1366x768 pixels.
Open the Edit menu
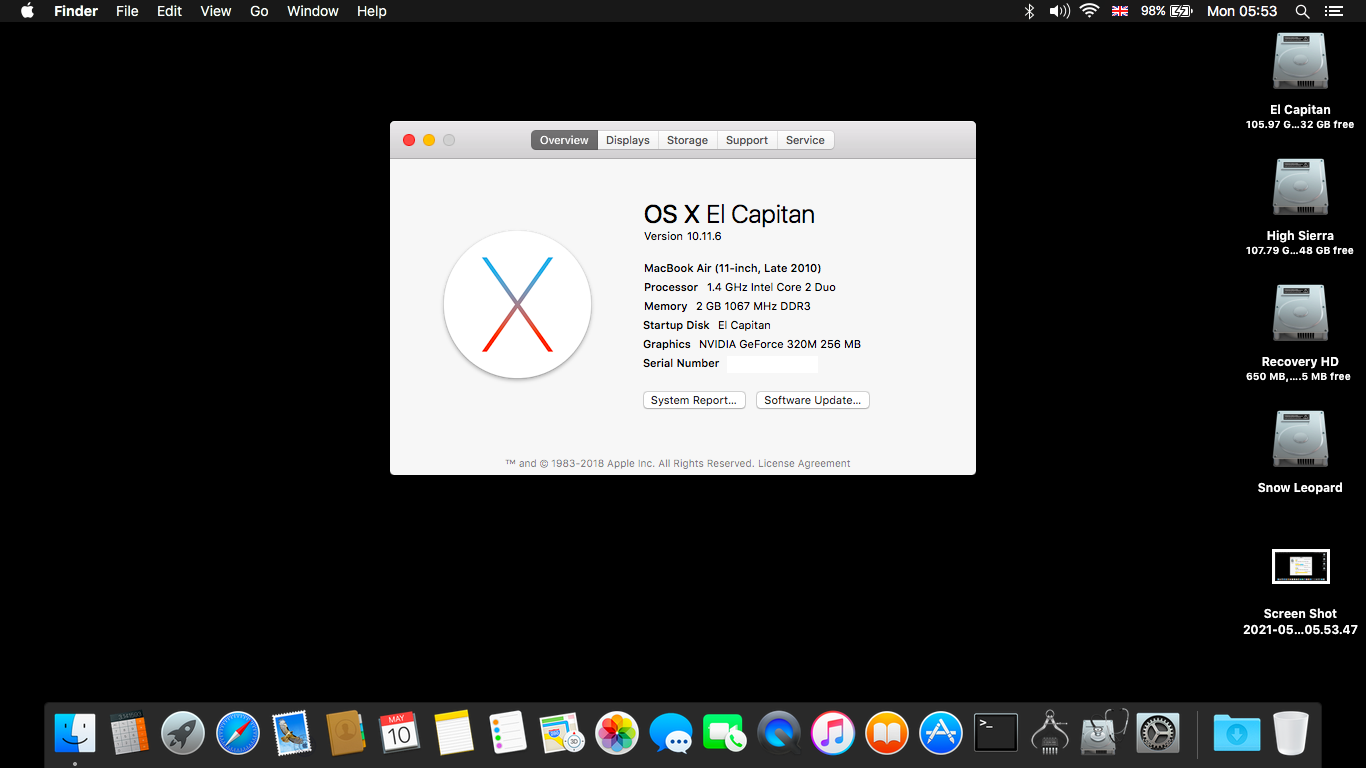[170, 11]
